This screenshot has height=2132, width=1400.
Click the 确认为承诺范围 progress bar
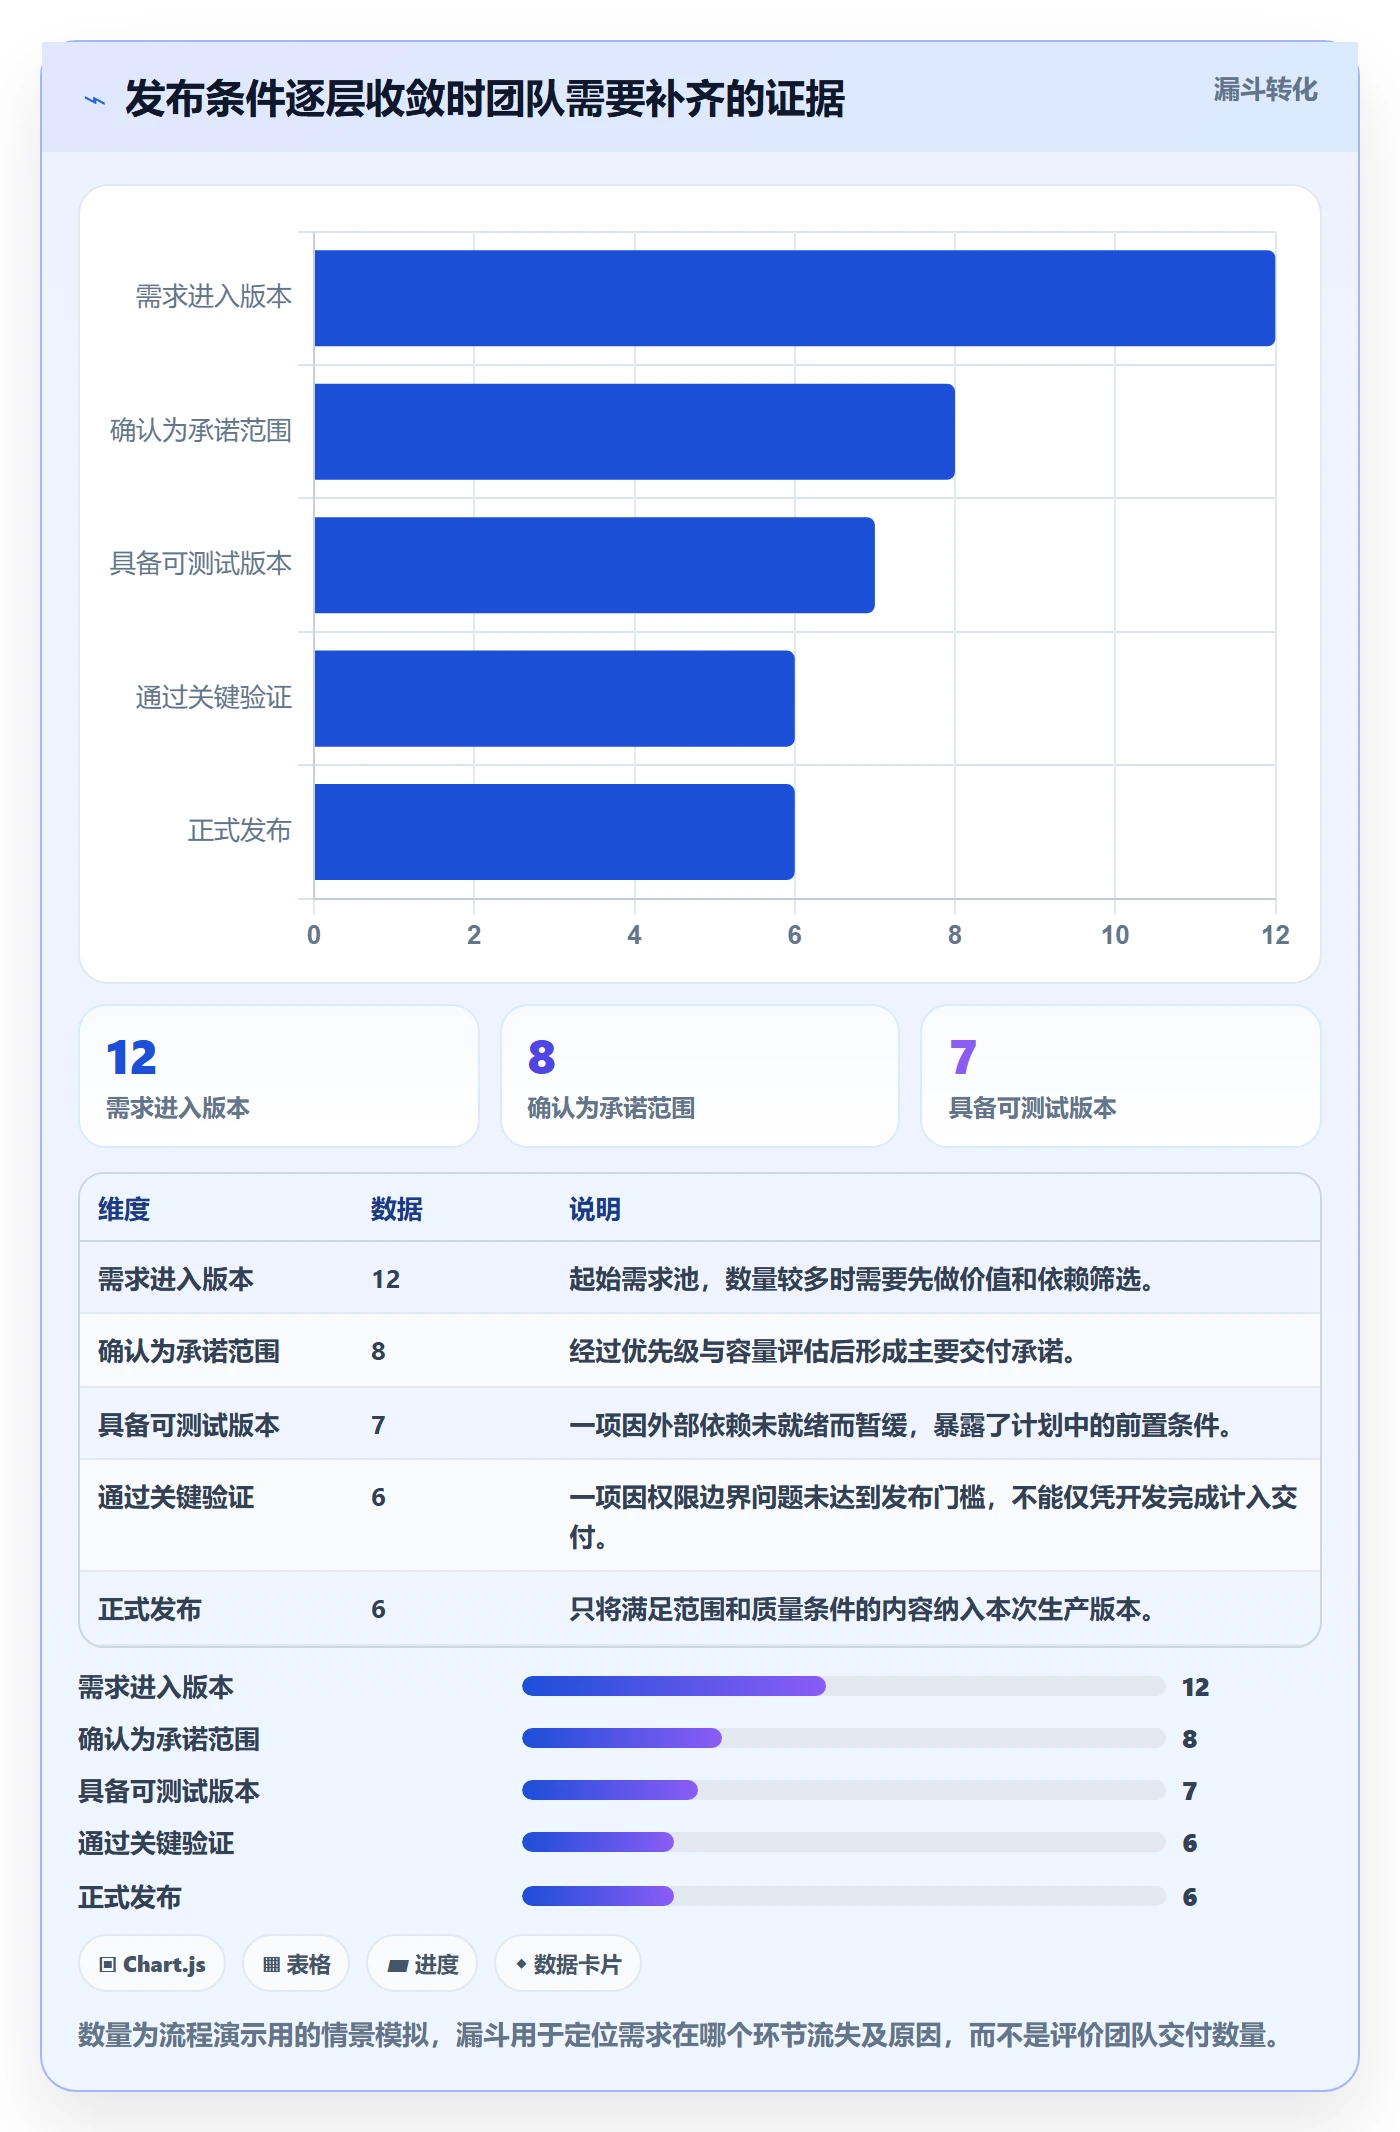[843, 1738]
